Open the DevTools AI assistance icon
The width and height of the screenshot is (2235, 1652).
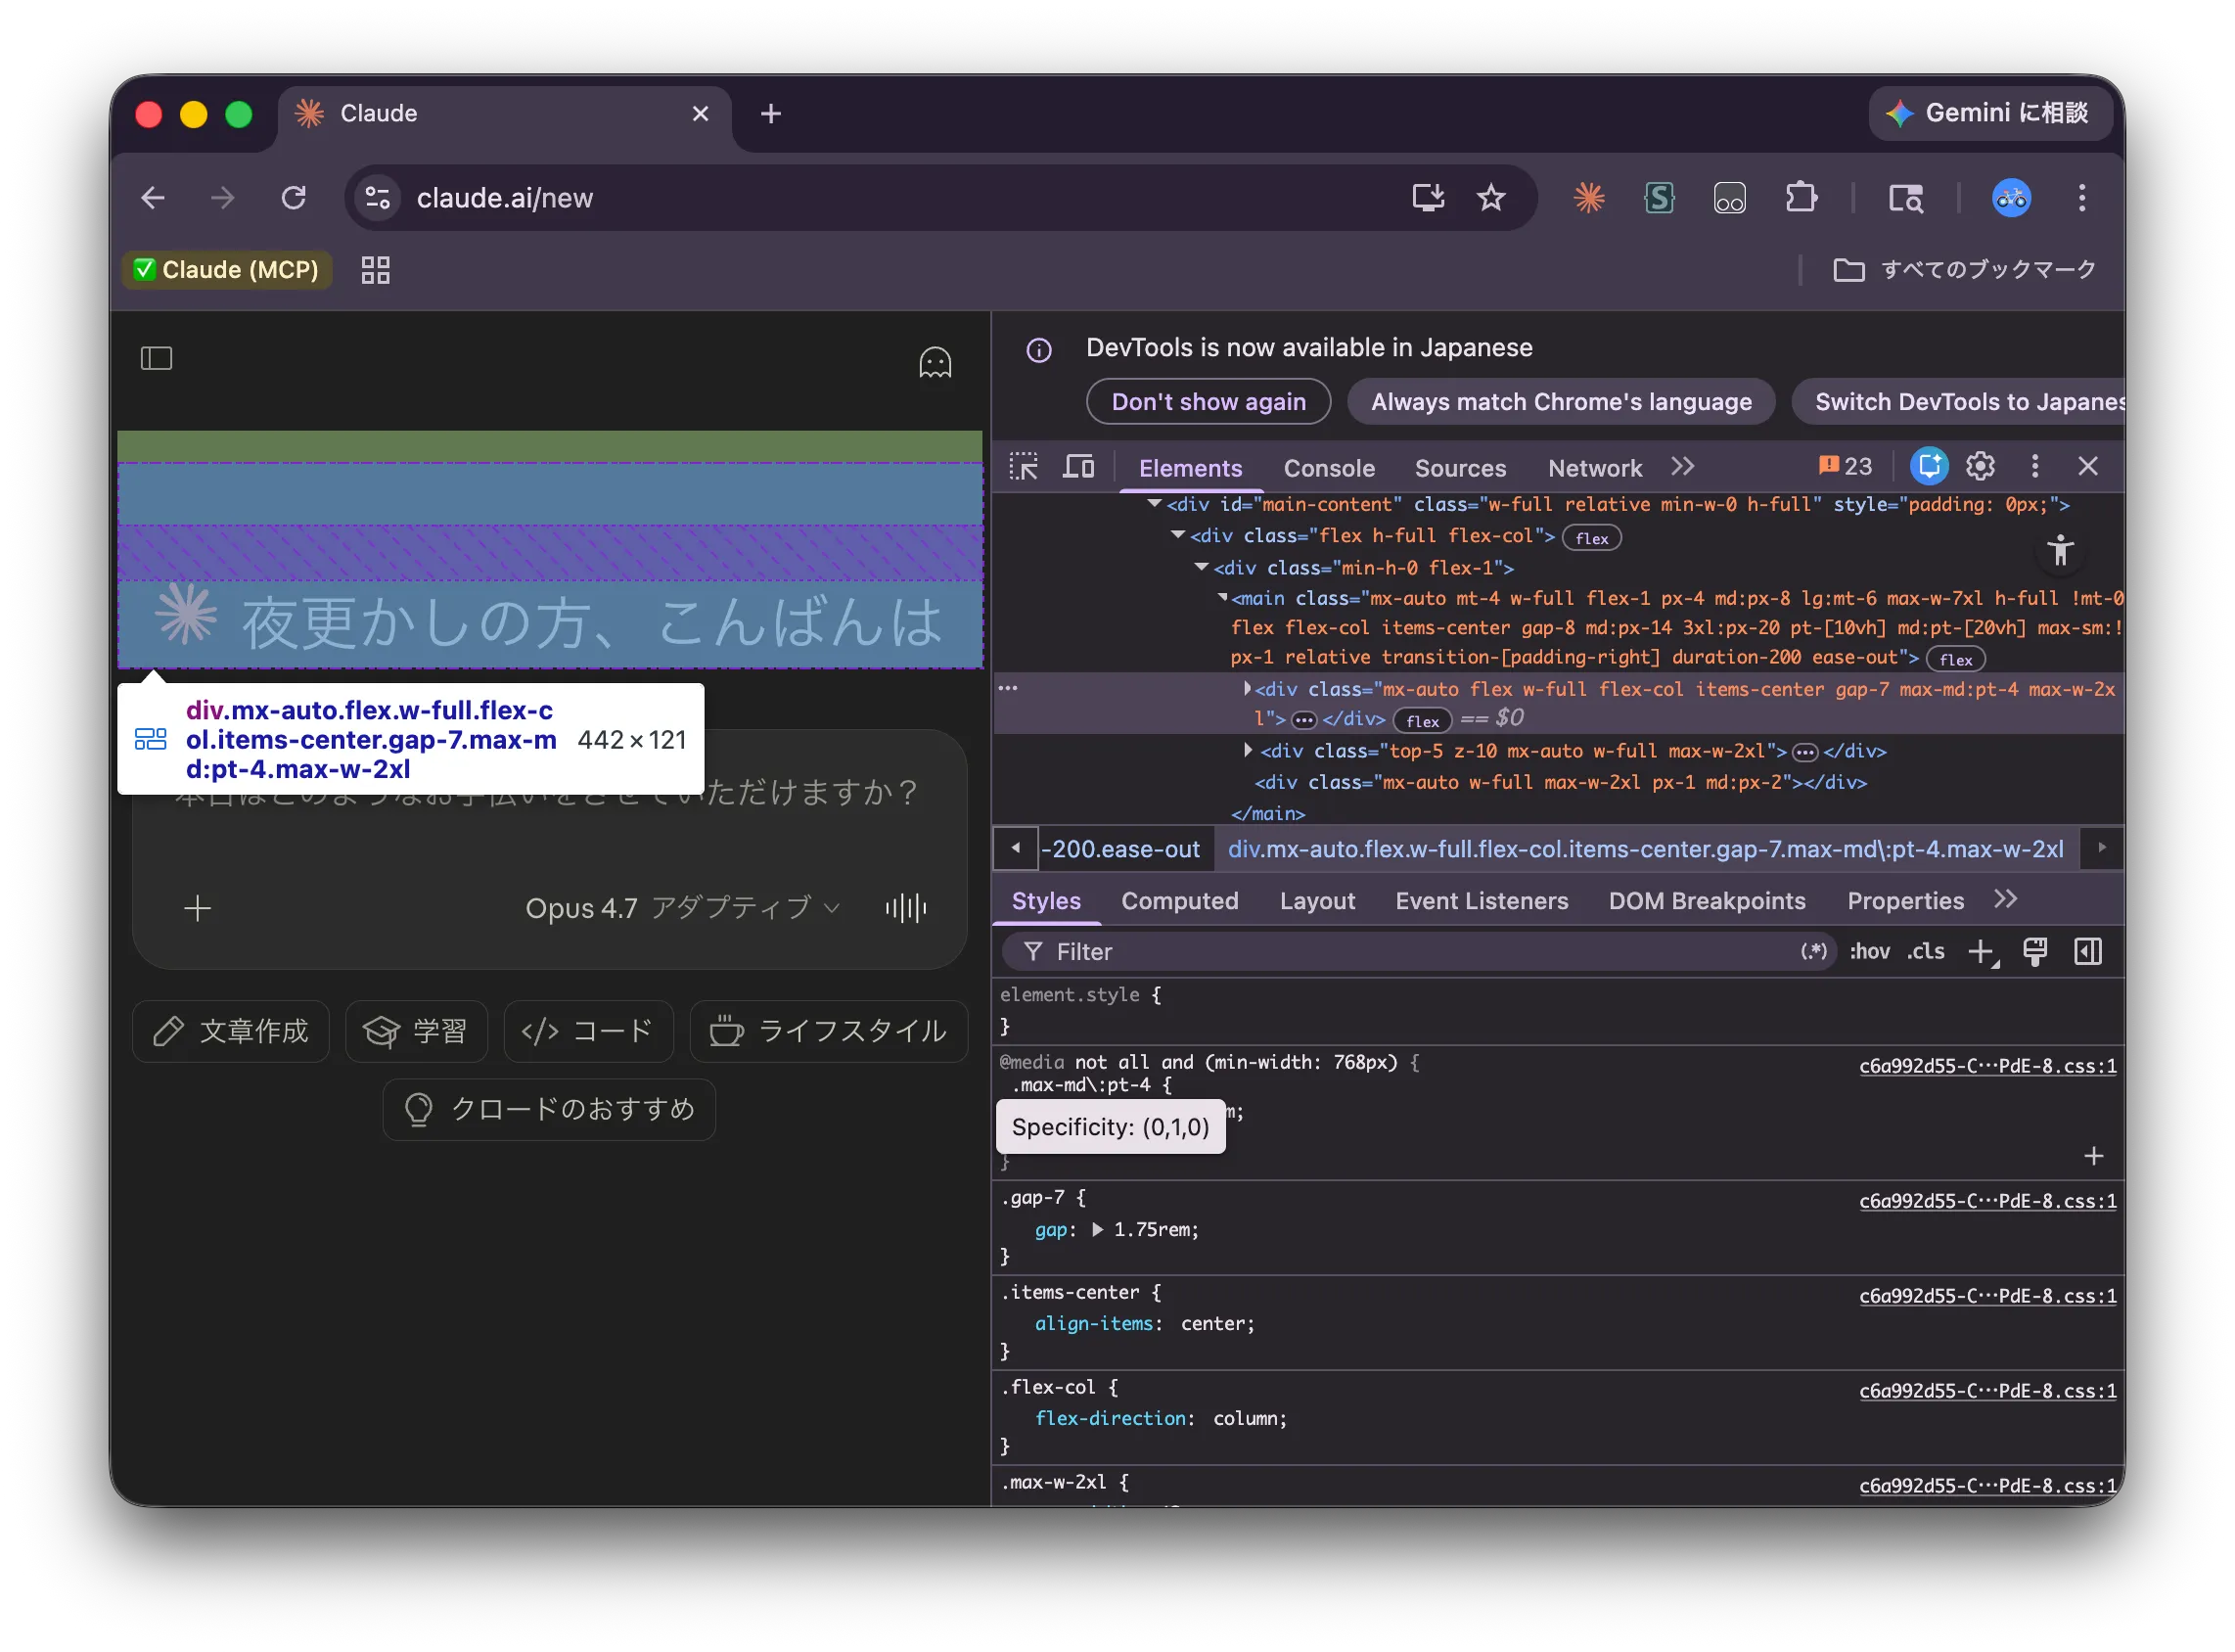(x=1928, y=466)
